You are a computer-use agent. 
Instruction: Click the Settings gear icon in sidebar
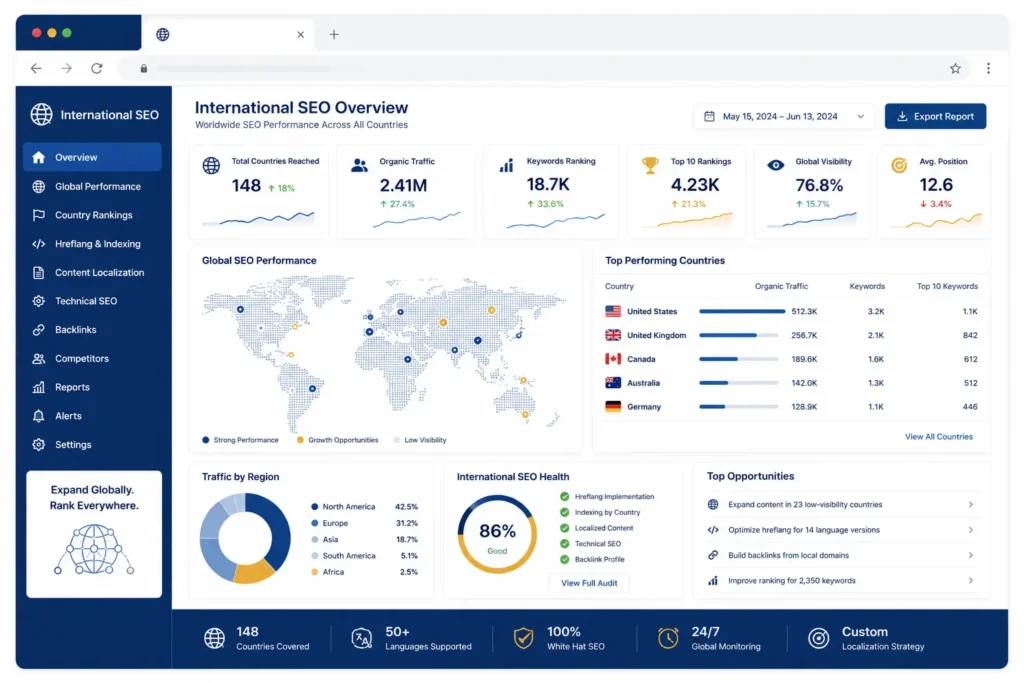pyautogui.click(x=39, y=445)
